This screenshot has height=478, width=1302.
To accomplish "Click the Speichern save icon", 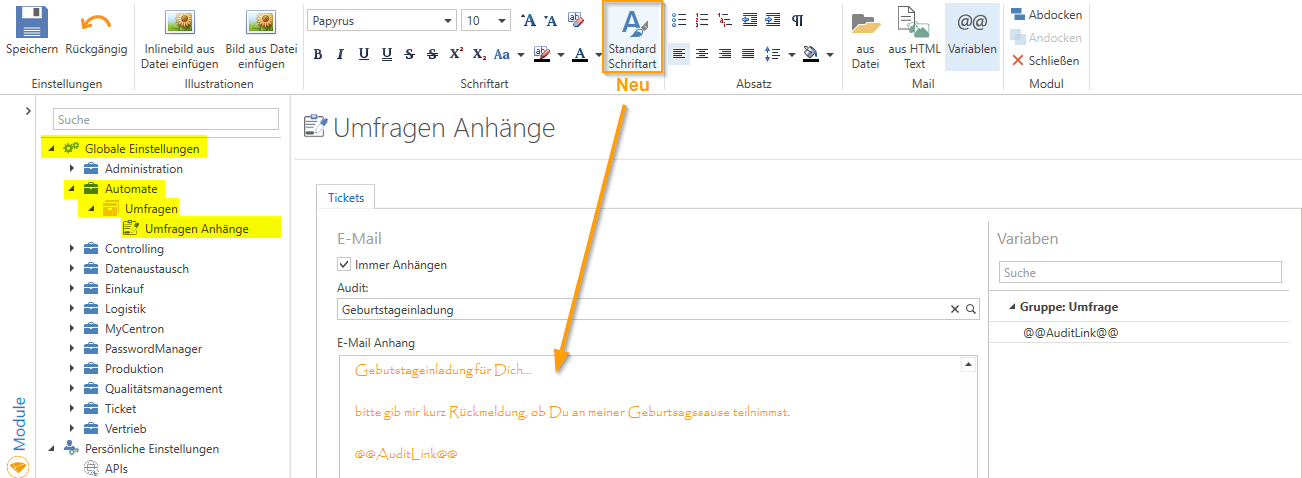I will pyautogui.click(x=32, y=22).
